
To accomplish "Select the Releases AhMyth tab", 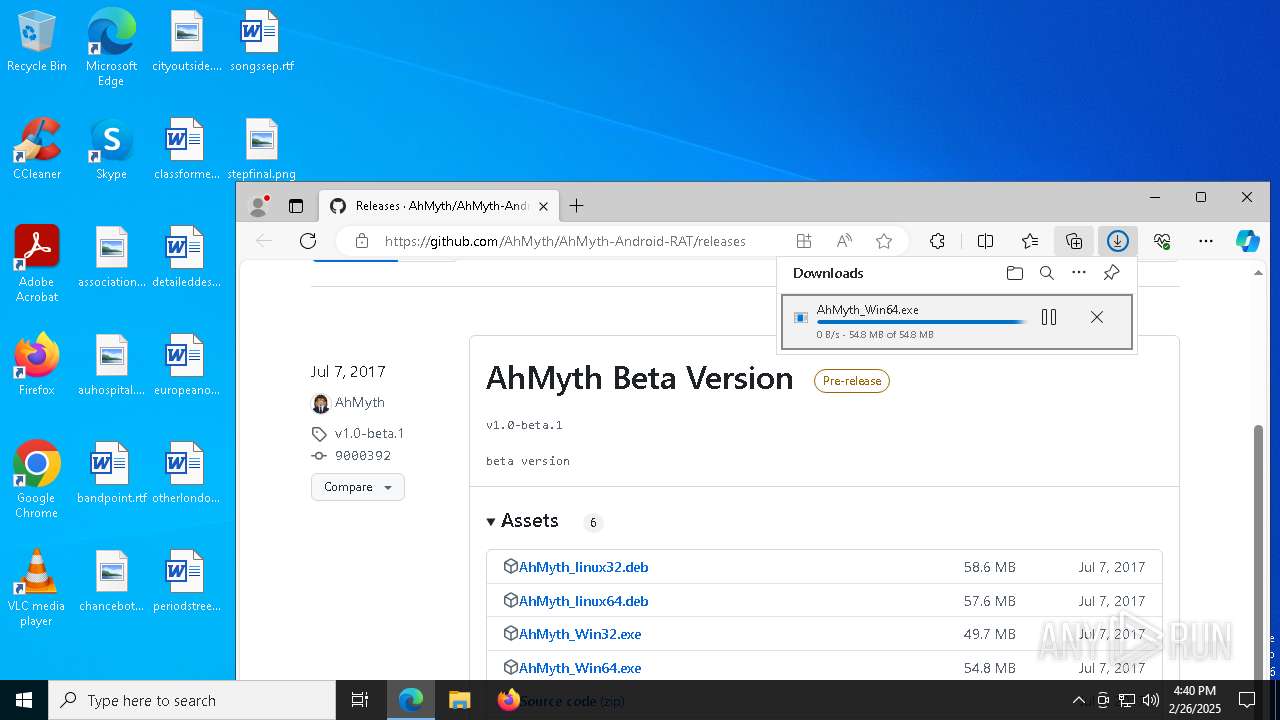I will (x=440, y=206).
